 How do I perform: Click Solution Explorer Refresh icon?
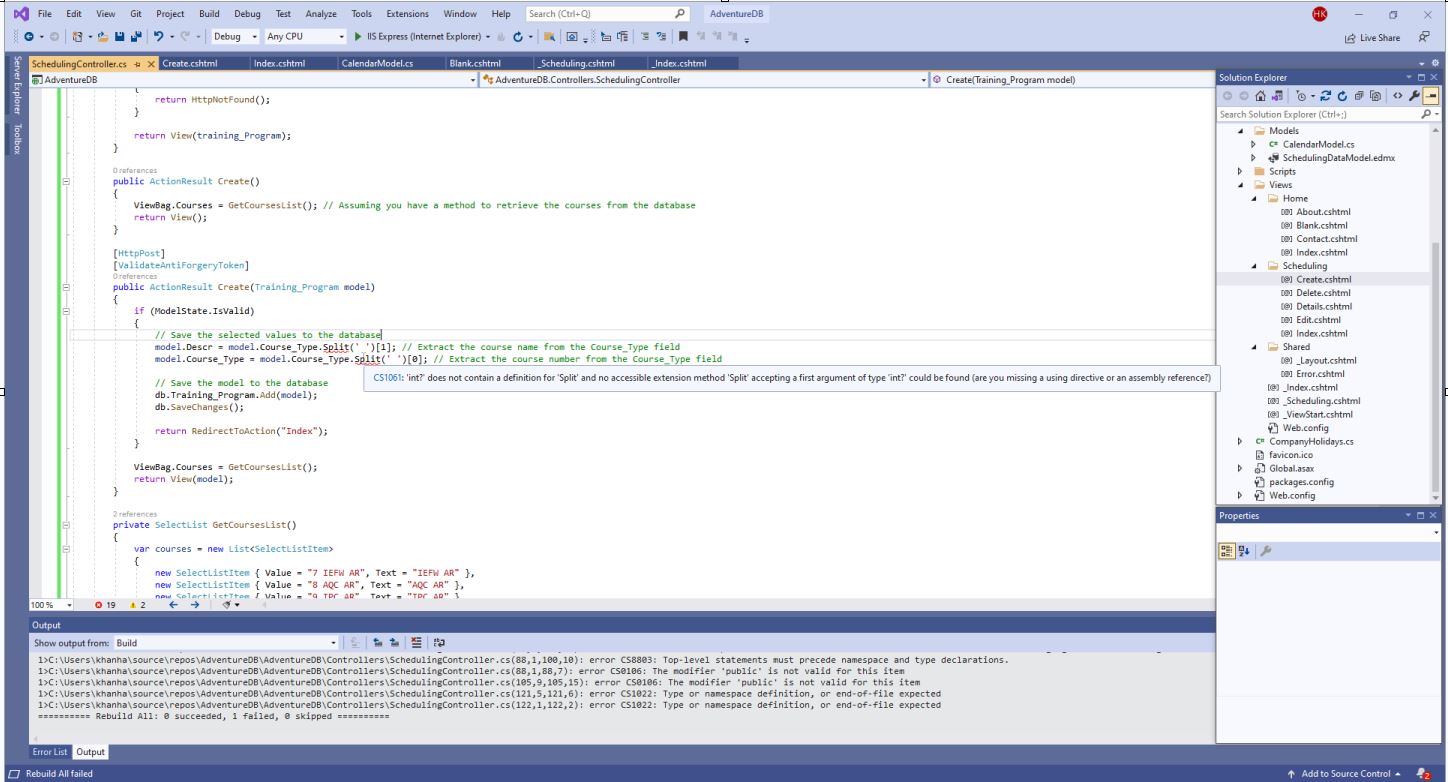click(x=1343, y=96)
